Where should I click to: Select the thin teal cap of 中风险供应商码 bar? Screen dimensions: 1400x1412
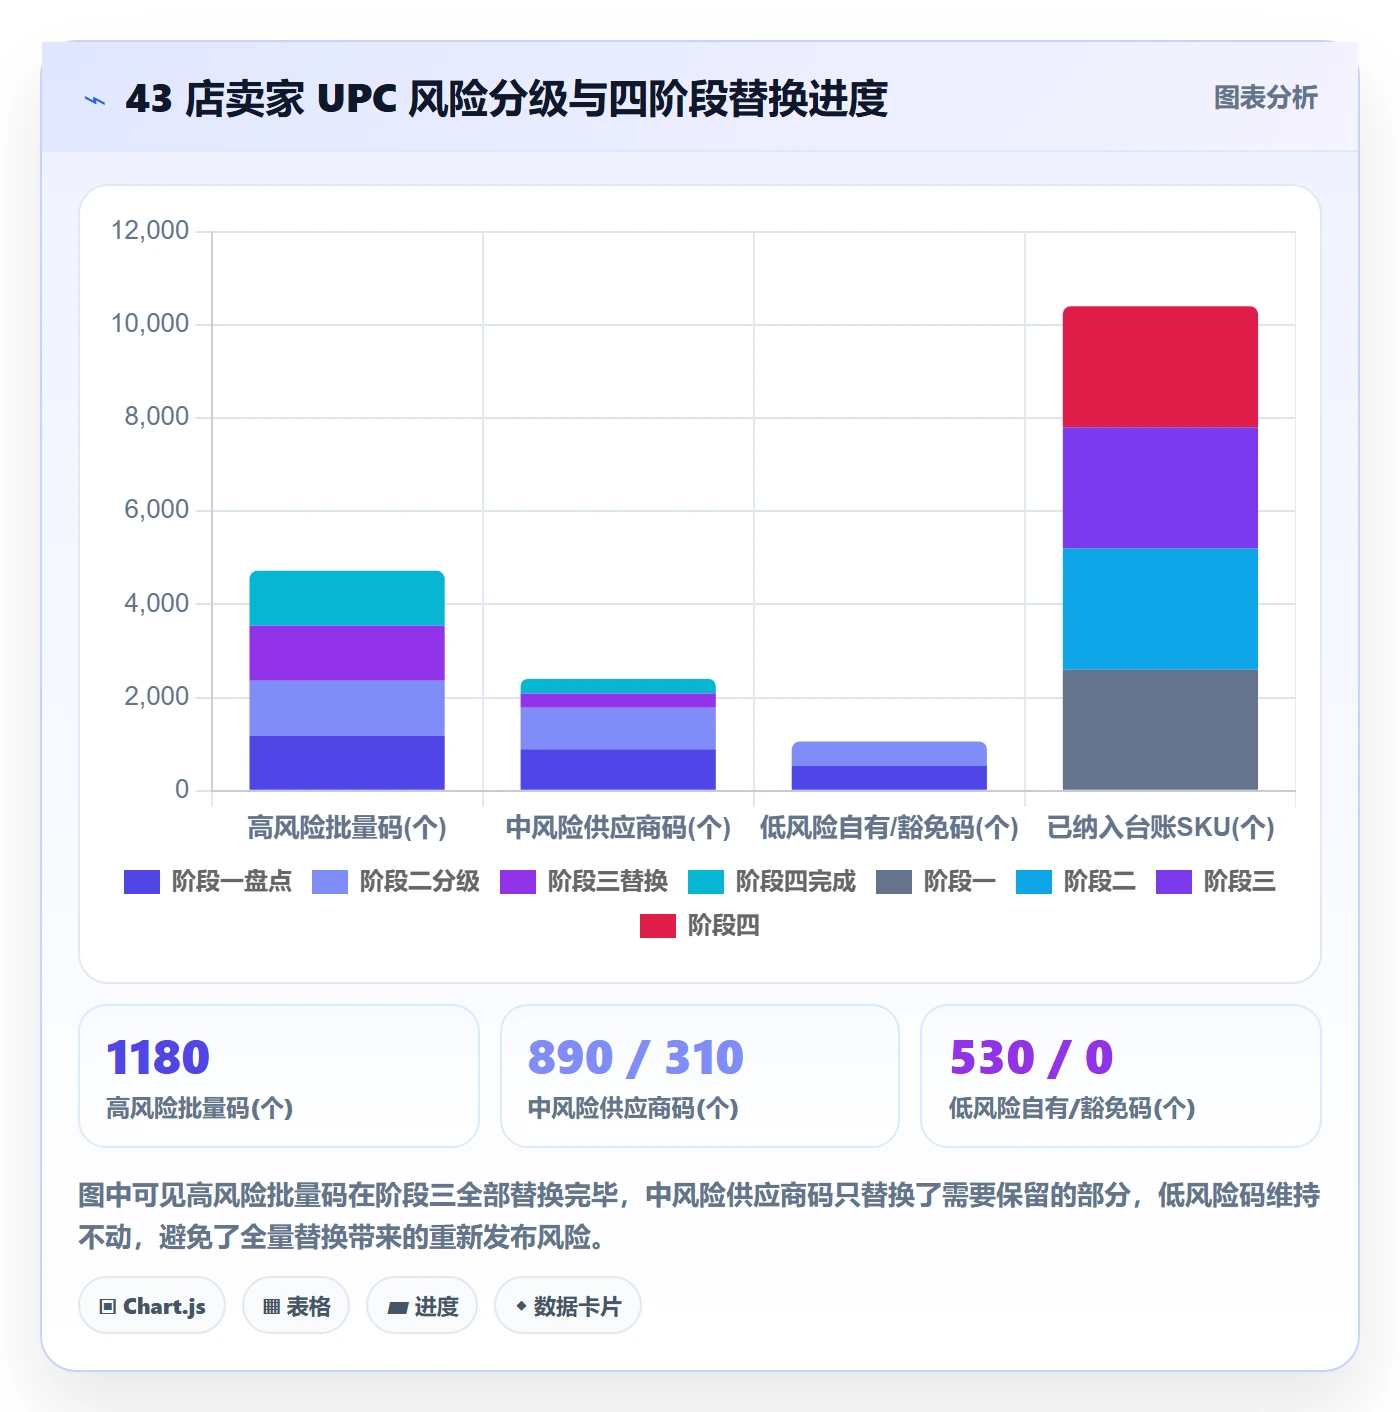[x=618, y=686]
